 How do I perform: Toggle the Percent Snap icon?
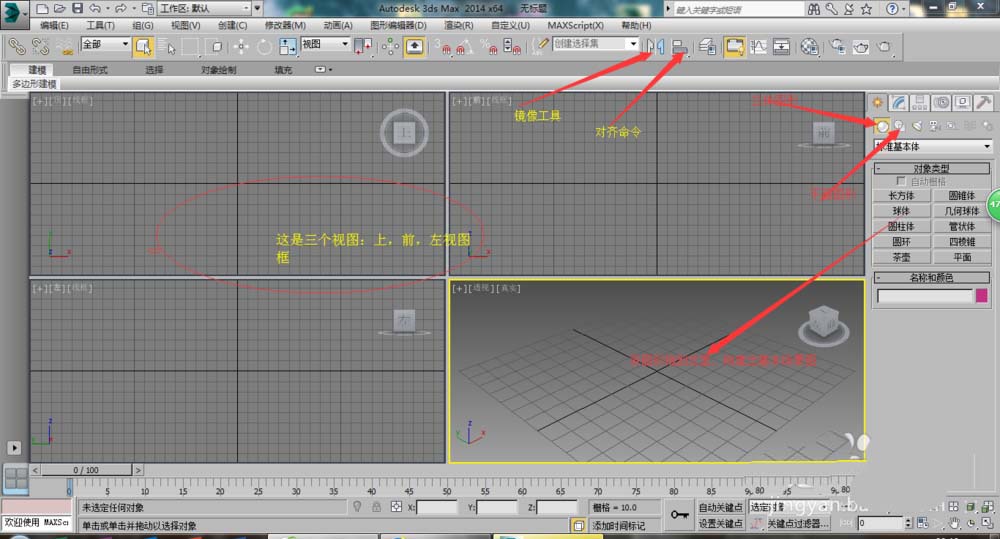489,47
